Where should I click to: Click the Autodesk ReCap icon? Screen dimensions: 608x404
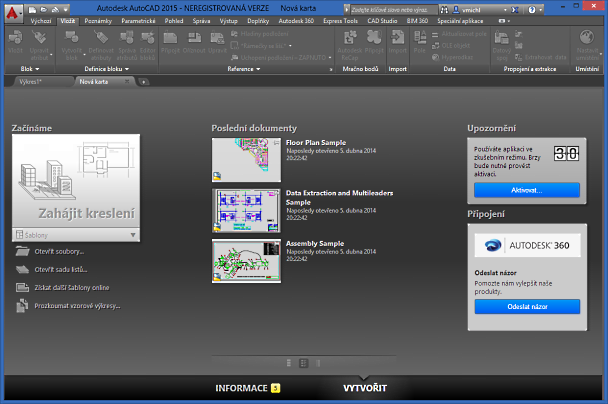tap(350, 38)
